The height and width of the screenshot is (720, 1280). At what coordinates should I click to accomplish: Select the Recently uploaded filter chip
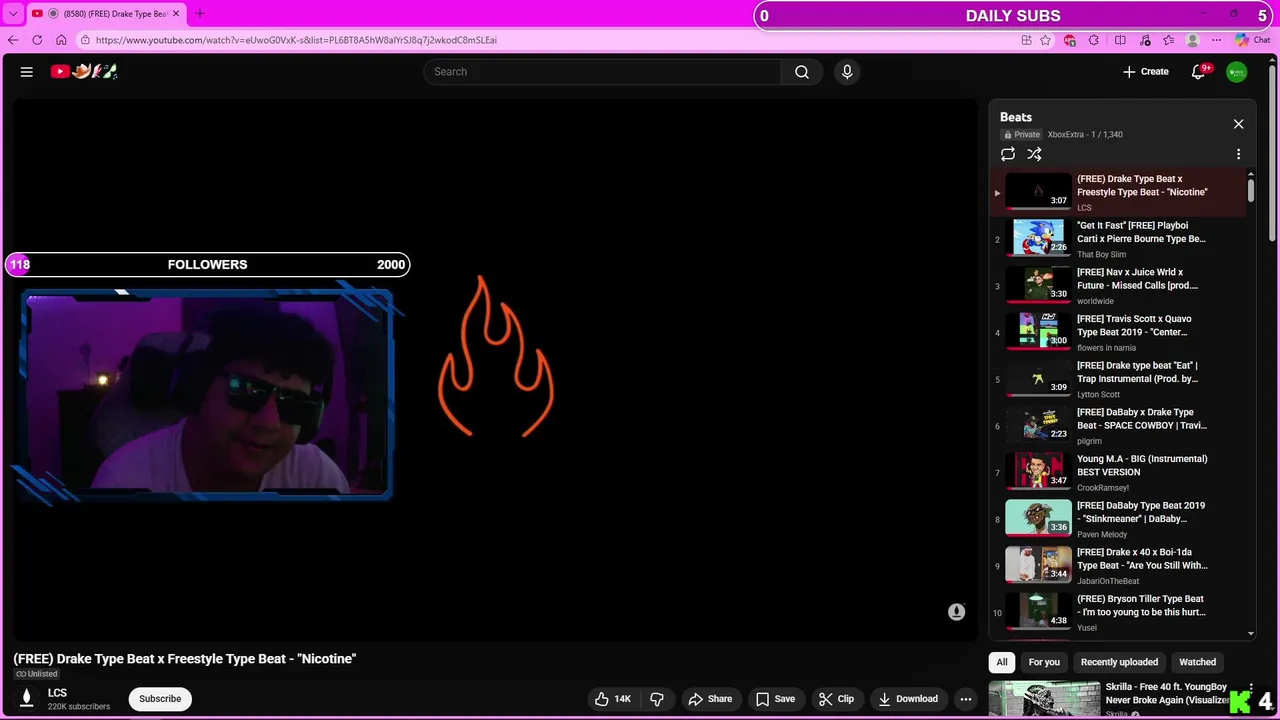[x=1119, y=662]
